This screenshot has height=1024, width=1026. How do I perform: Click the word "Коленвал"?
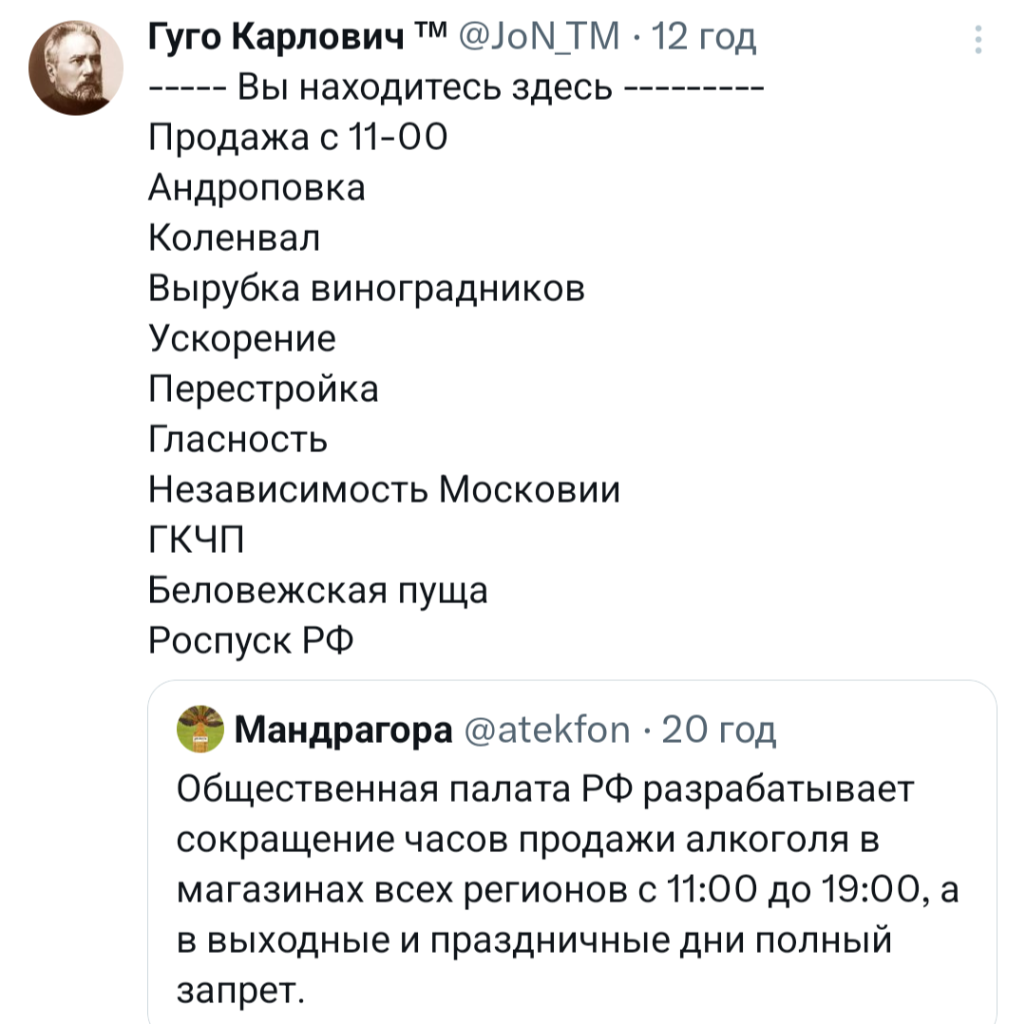click(x=235, y=238)
